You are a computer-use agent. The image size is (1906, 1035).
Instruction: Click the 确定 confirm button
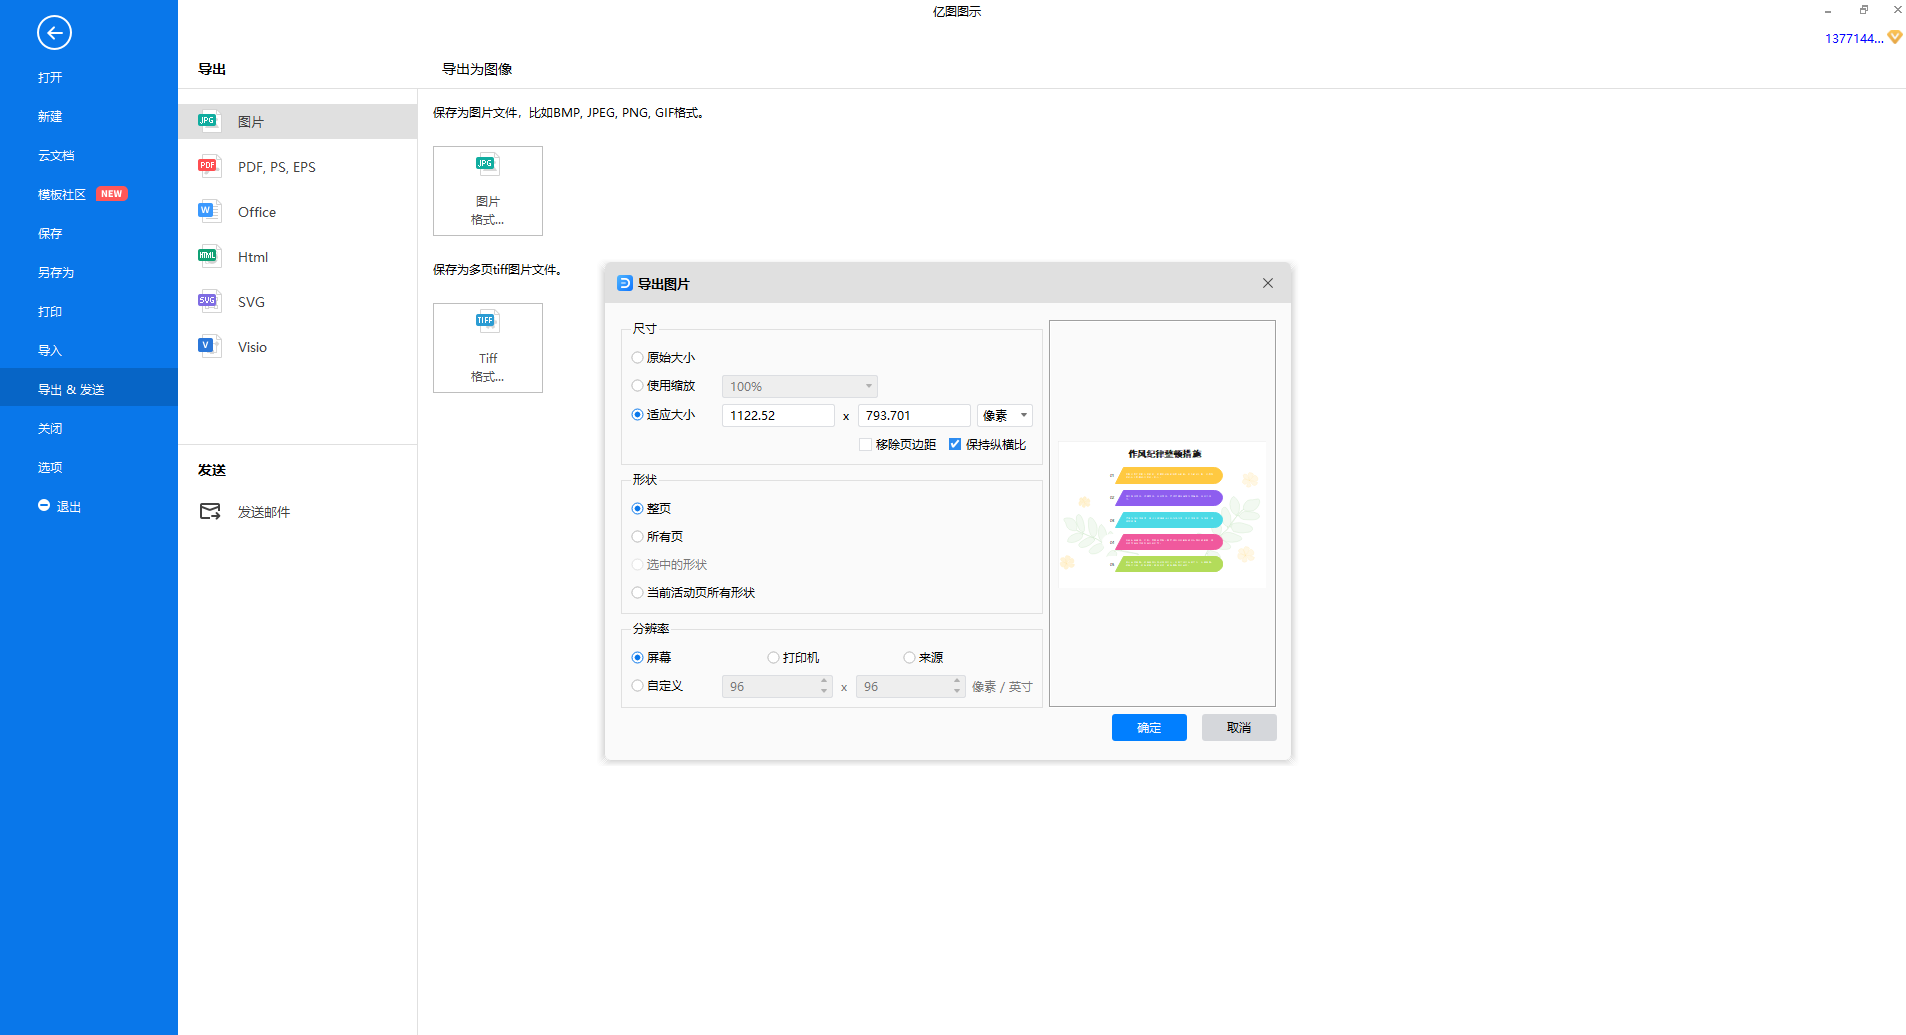pyautogui.click(x=1149, y=727)
